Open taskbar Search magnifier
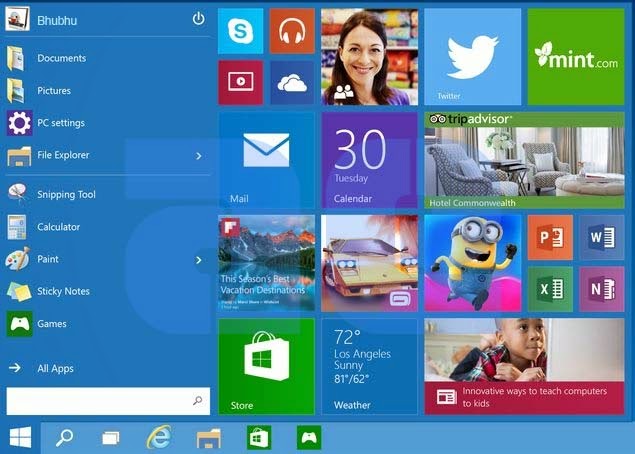The height and width of the screenshot is (454, 635). pyautogui.click(x=64, y=438)
